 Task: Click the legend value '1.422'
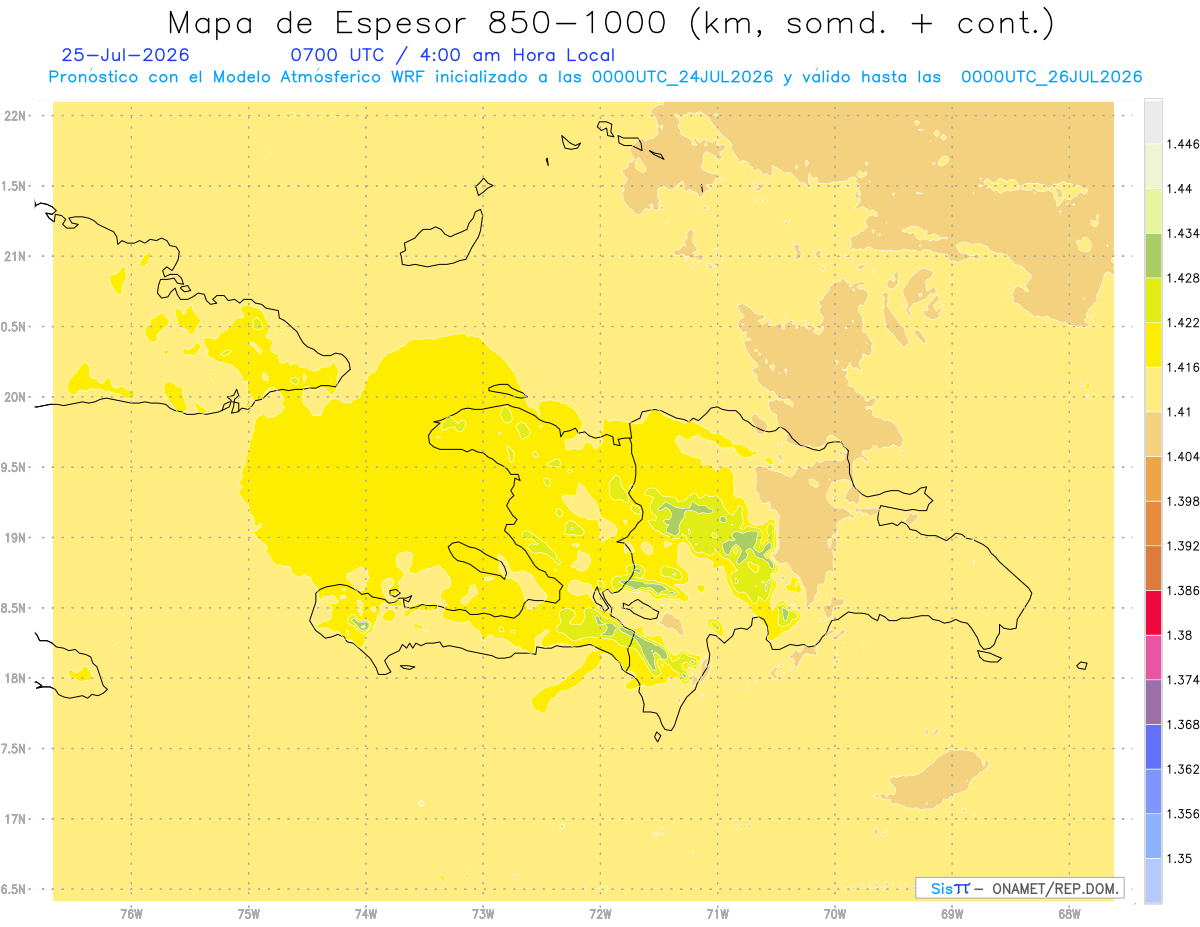click(1184, 323)
